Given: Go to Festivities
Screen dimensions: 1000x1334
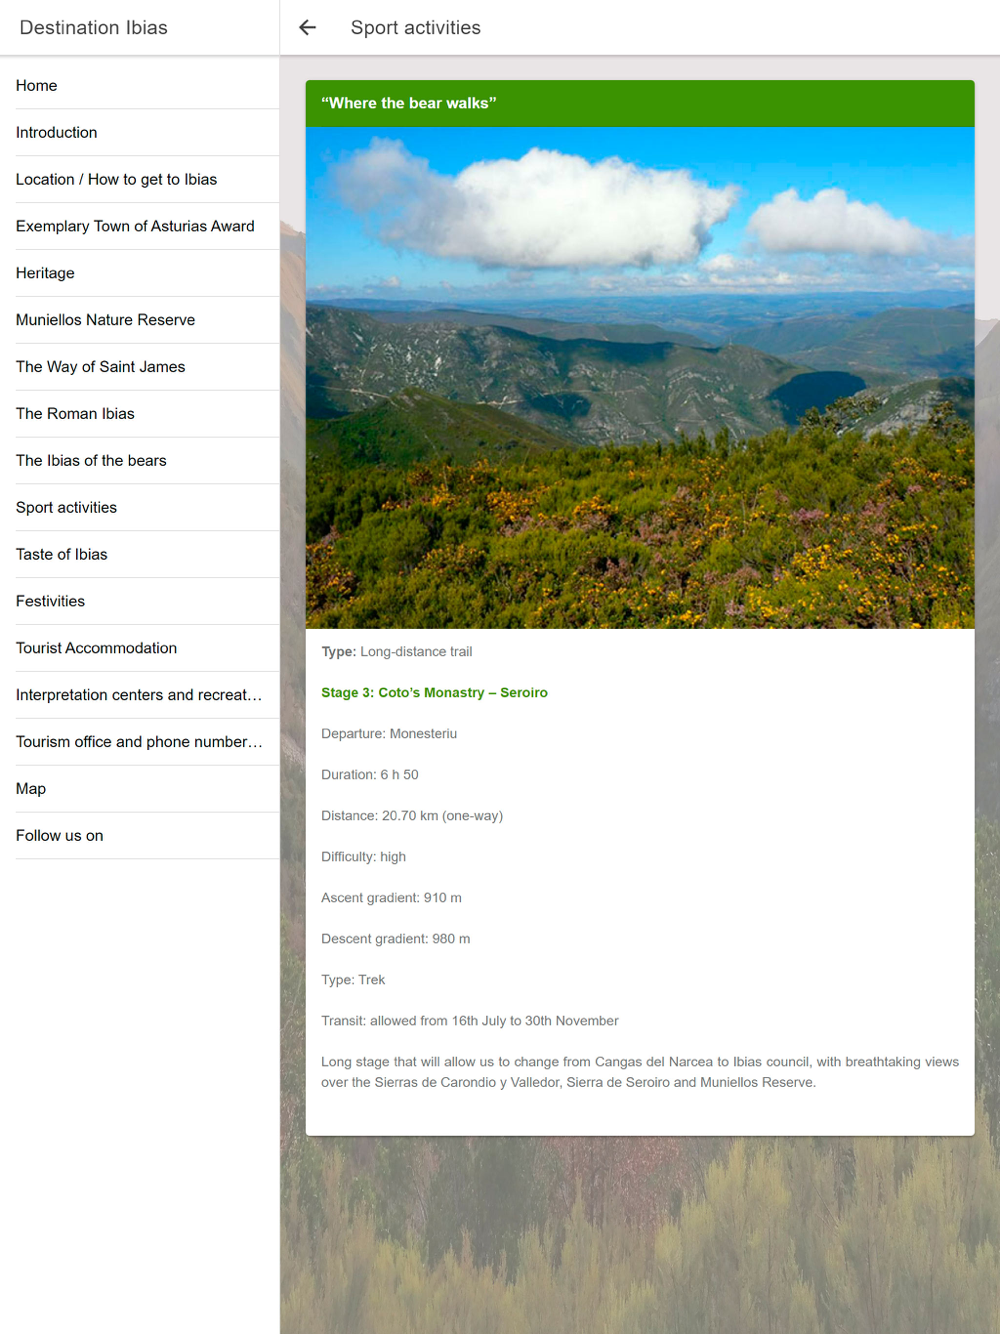Looking at the screenshot, I should [140, 603].
